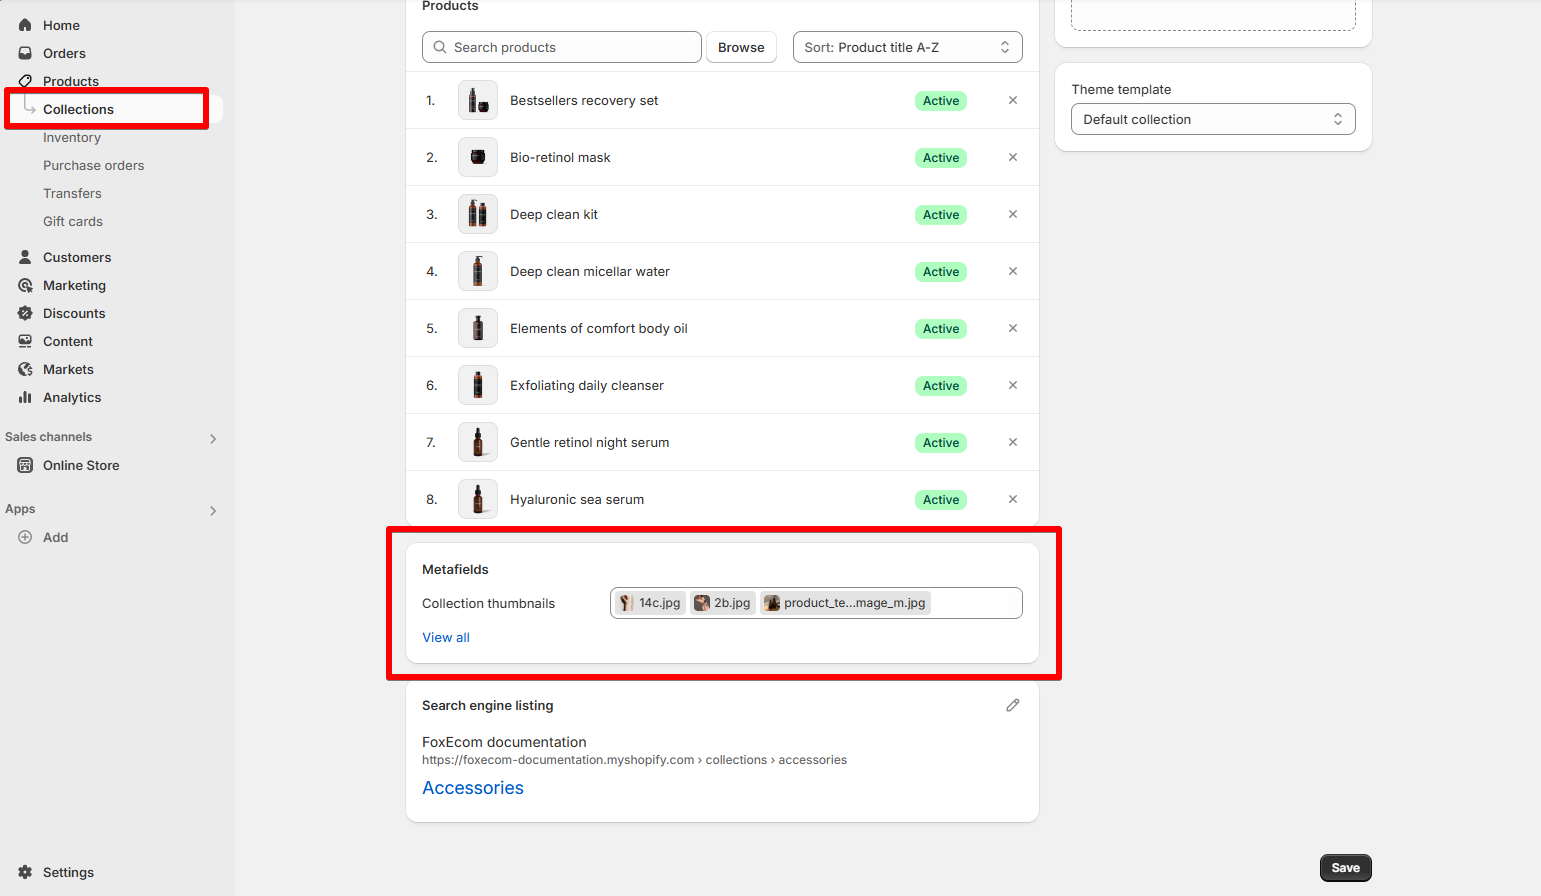Click the Add apps plus icon

[25, 537]
